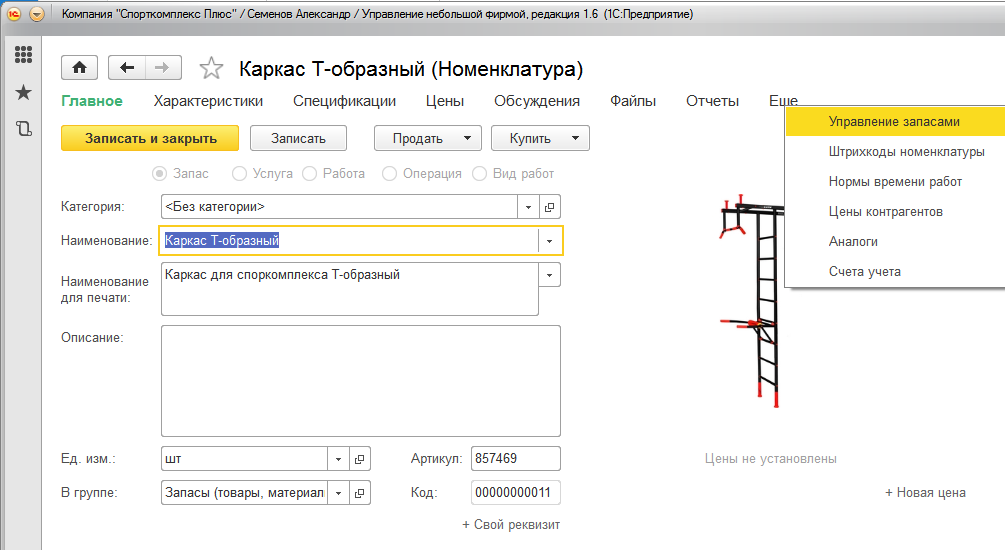Go to home page button
The height and width of the screenshot is (550, 1005).
click(79, 67)
